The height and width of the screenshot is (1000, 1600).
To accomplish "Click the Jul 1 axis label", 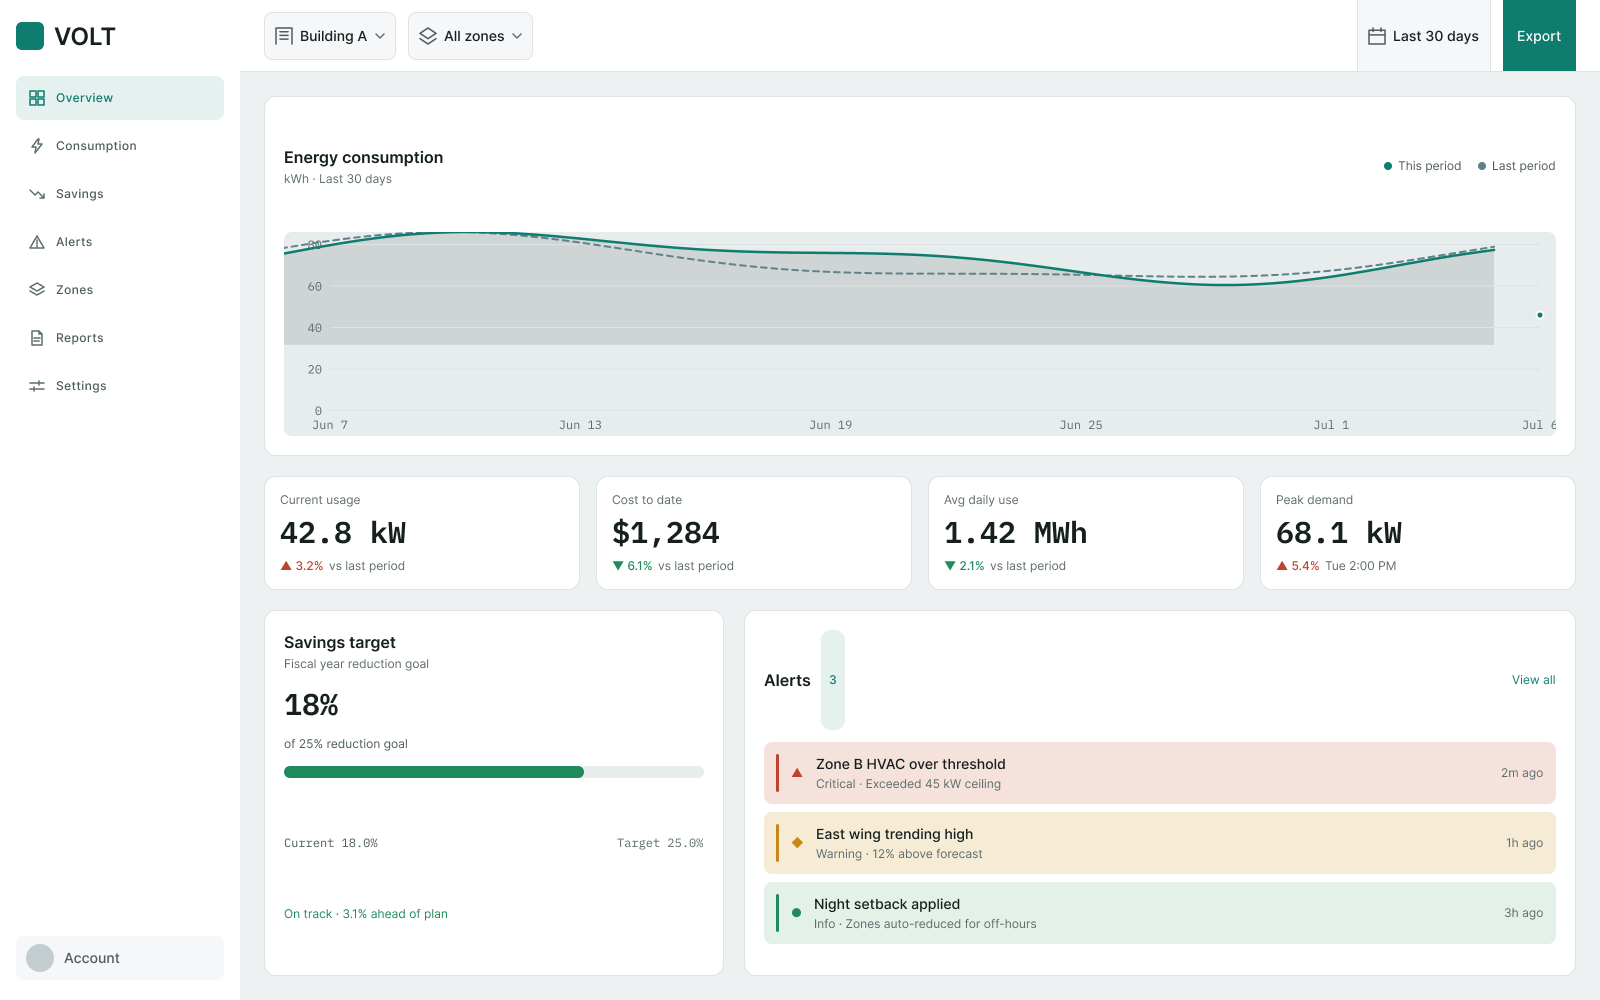I will [x=1331, y=425].
